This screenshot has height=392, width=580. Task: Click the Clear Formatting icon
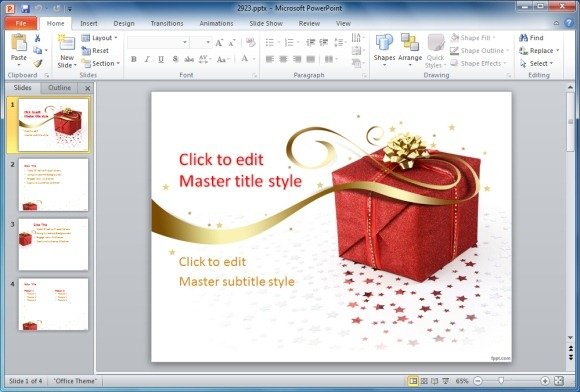pos(250,43)
